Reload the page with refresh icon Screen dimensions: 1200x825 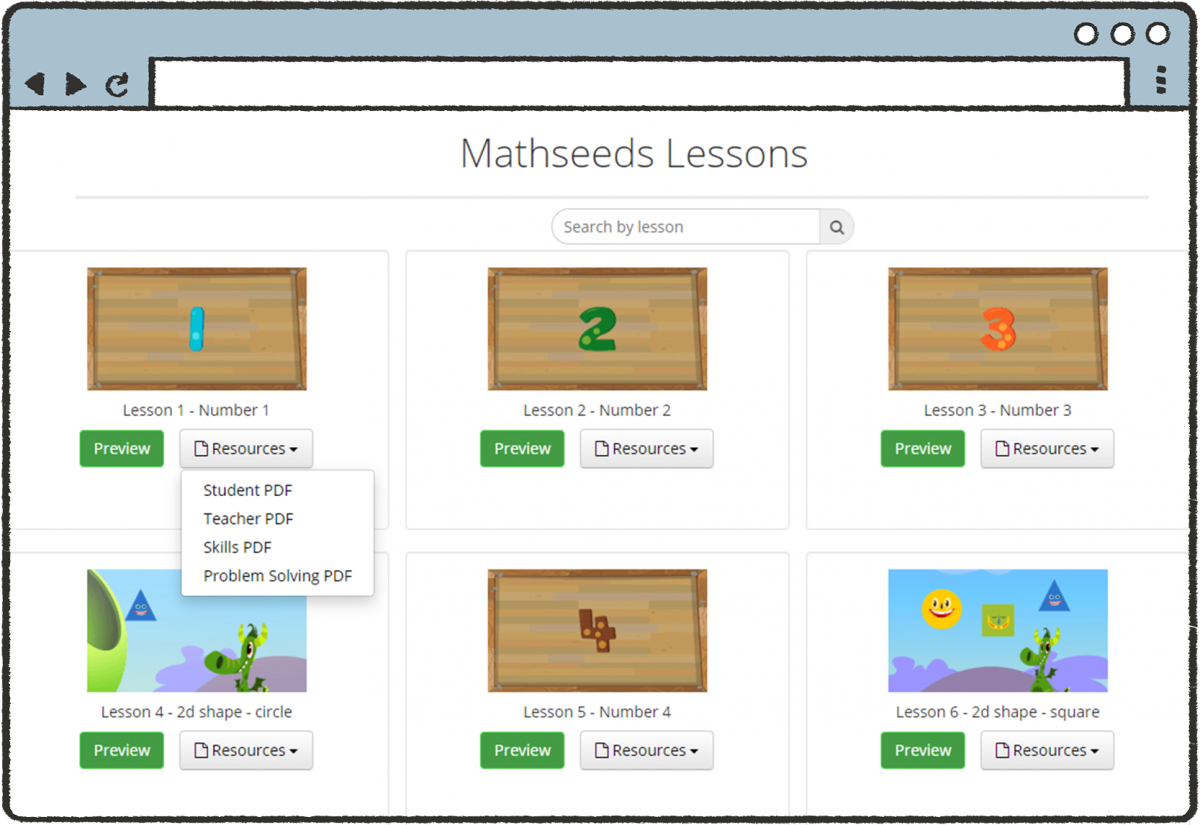118,84
